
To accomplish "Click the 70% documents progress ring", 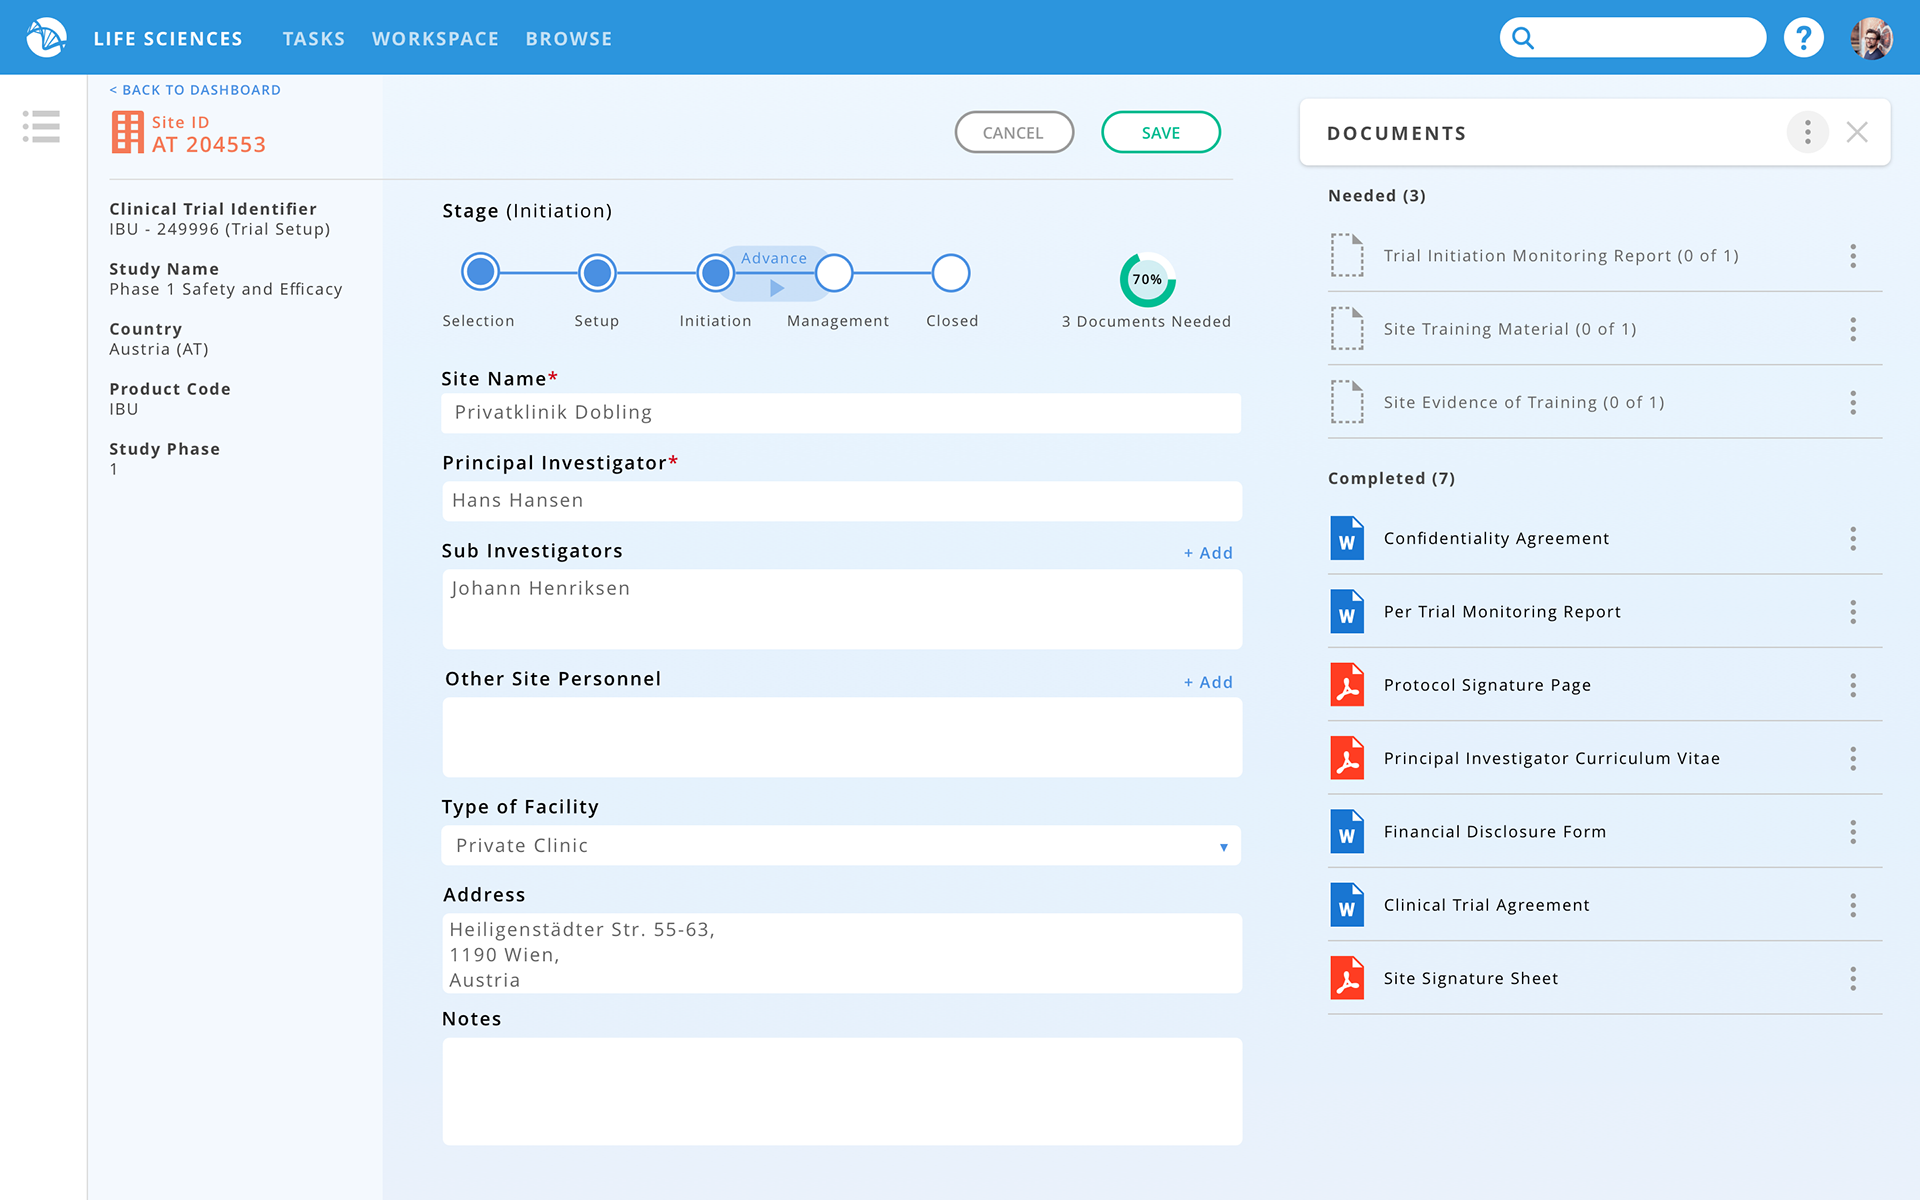I will 1147,279.
